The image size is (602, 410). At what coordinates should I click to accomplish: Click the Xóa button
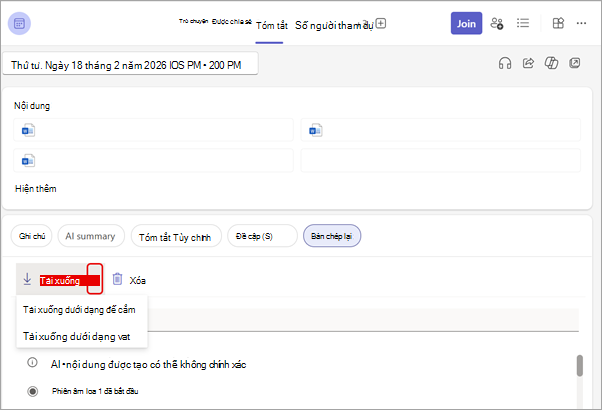click(129, 280)
